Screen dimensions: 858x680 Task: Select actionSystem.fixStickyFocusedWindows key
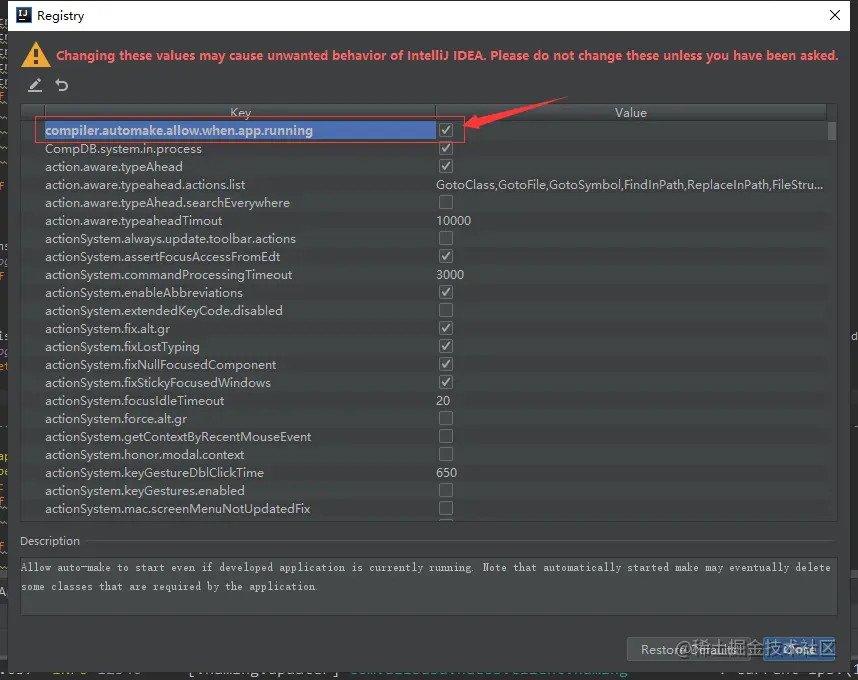pyautogui.click(x=158, y=383)
